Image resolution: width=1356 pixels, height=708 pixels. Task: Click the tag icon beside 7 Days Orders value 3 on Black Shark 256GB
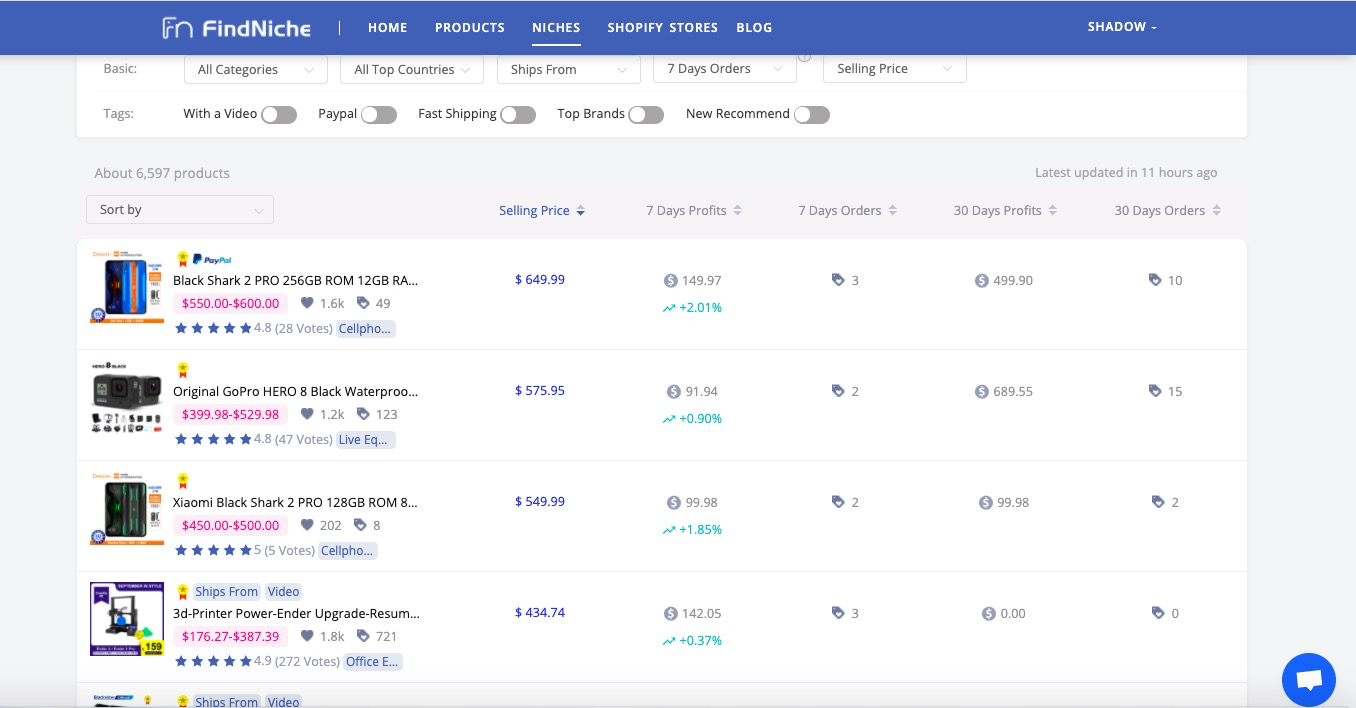(838, 280)
